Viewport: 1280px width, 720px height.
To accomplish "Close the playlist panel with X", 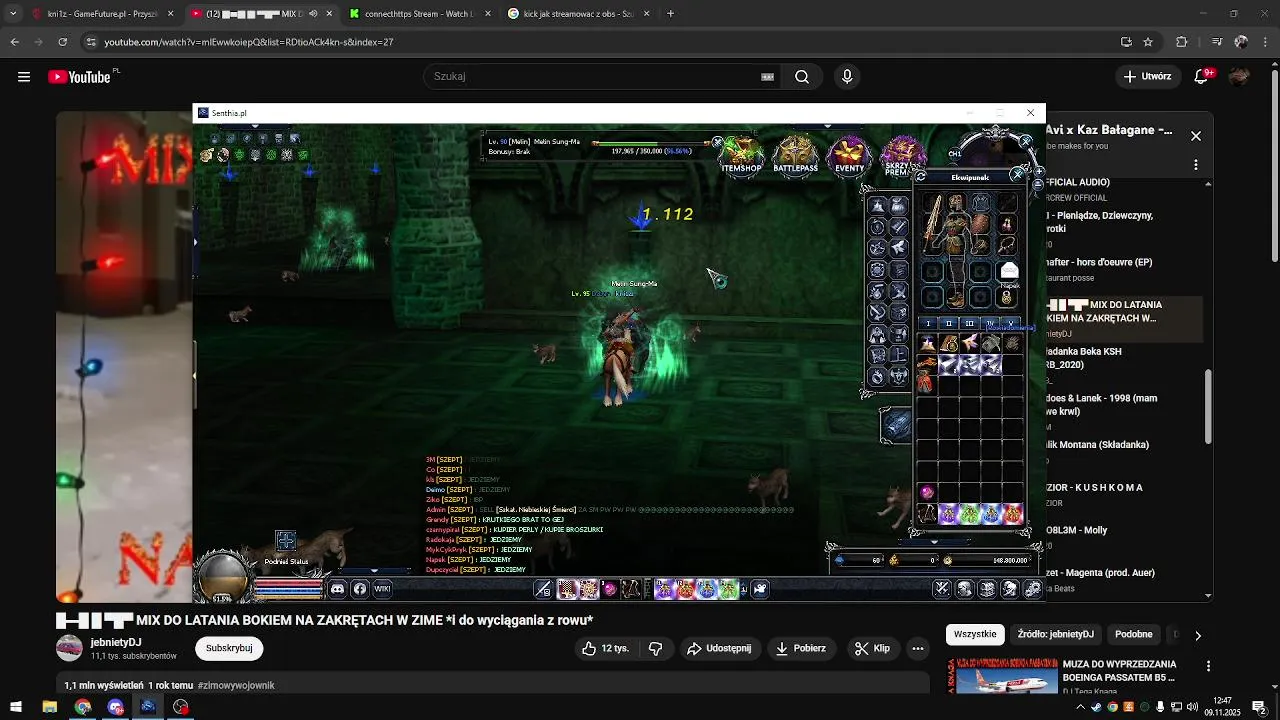I will pyautogui.click(x=1195, y=136).
